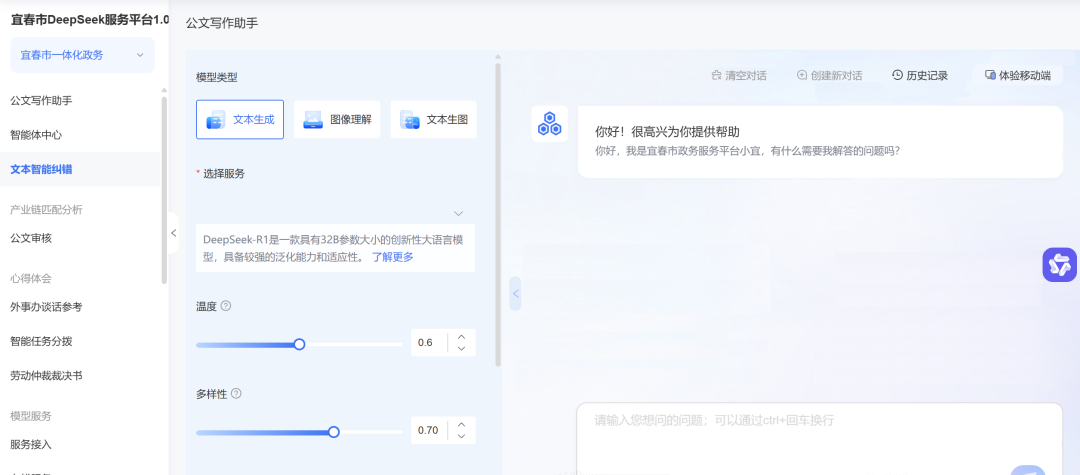Decrease 温度 value with down arrow
The width and height of the screenshot is (1080, 475).
click(x=461, y=349)
